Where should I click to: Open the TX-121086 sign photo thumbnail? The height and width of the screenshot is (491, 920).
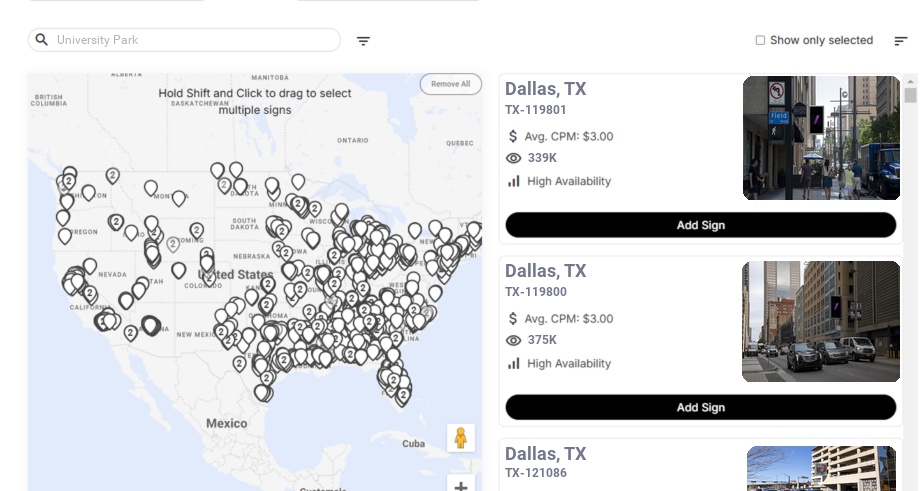[x=821, y=469]
